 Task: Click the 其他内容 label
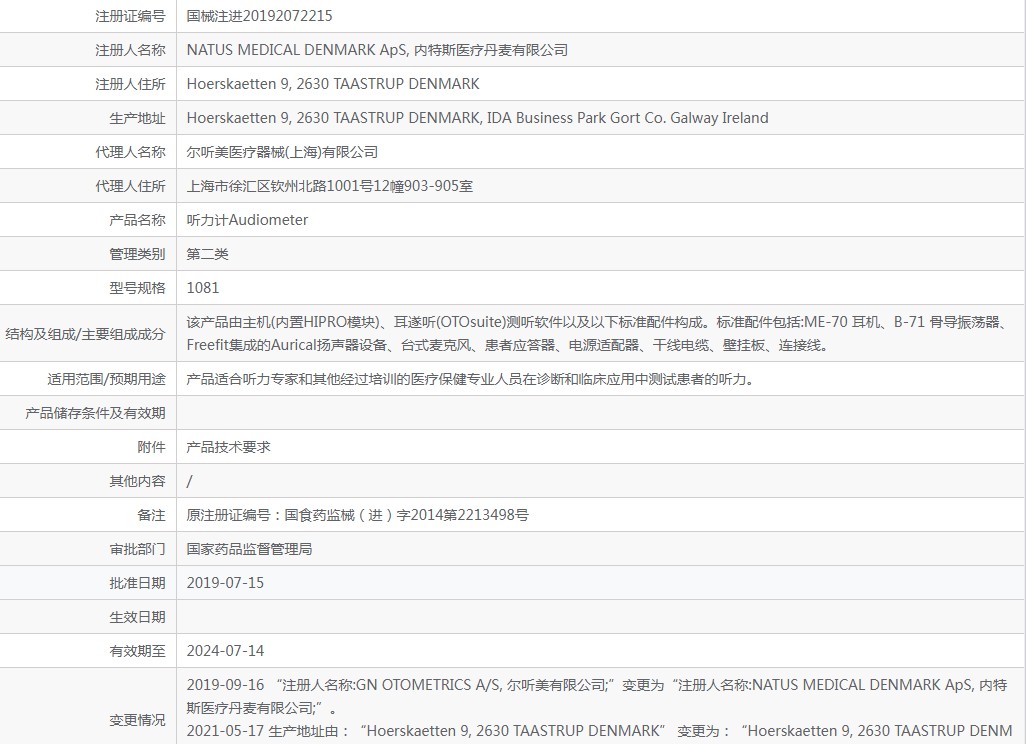137,482
